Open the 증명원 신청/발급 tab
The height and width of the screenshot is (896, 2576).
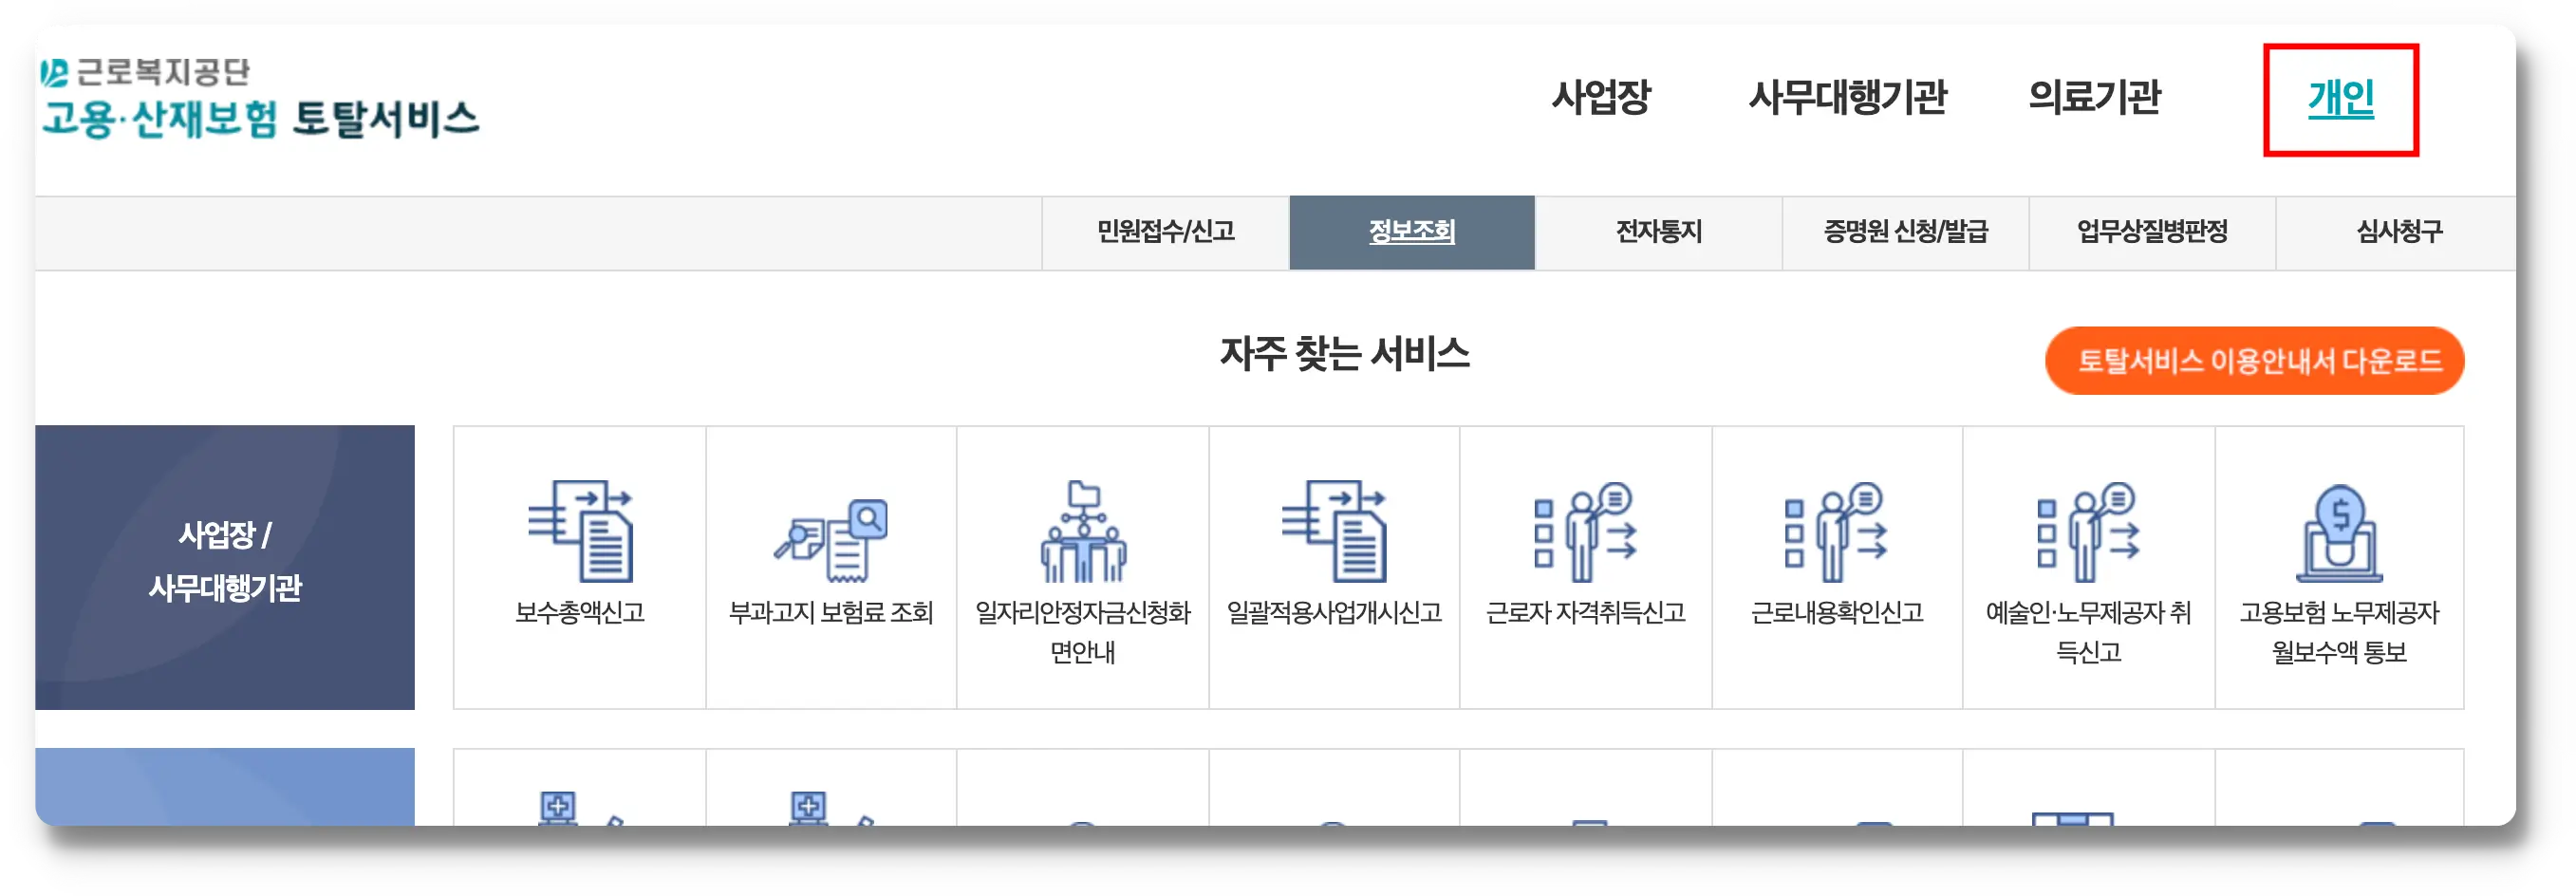pos(1905,232)
